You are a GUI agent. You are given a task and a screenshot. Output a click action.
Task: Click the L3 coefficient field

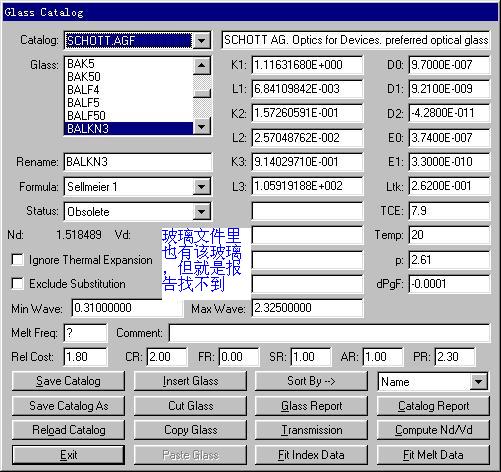point(307,186)
